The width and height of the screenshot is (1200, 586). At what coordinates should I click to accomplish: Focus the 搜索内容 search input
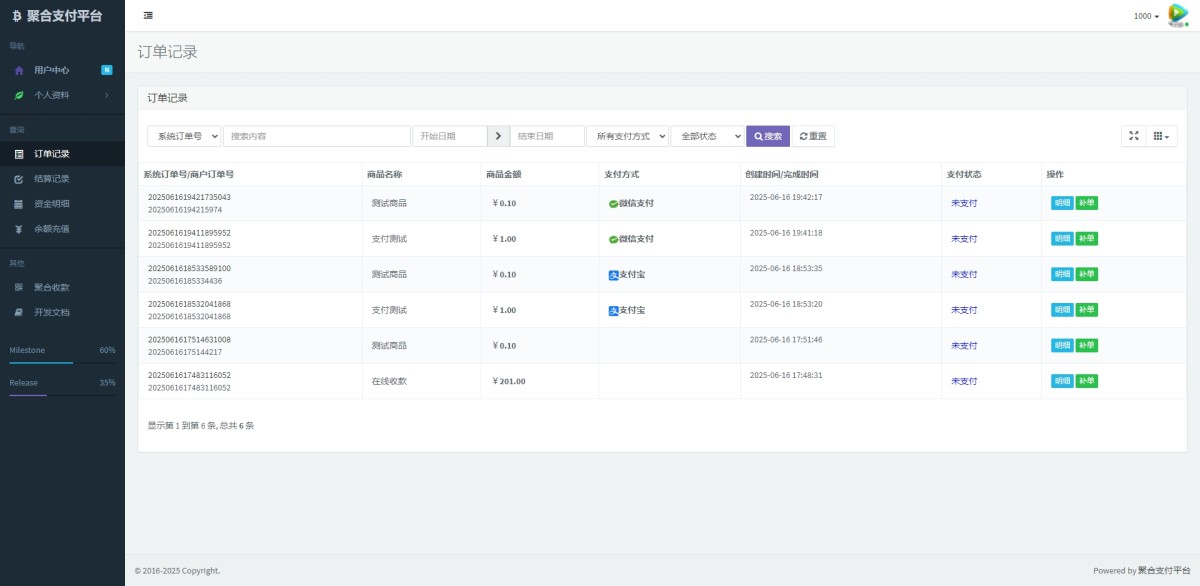click(317, 136)
